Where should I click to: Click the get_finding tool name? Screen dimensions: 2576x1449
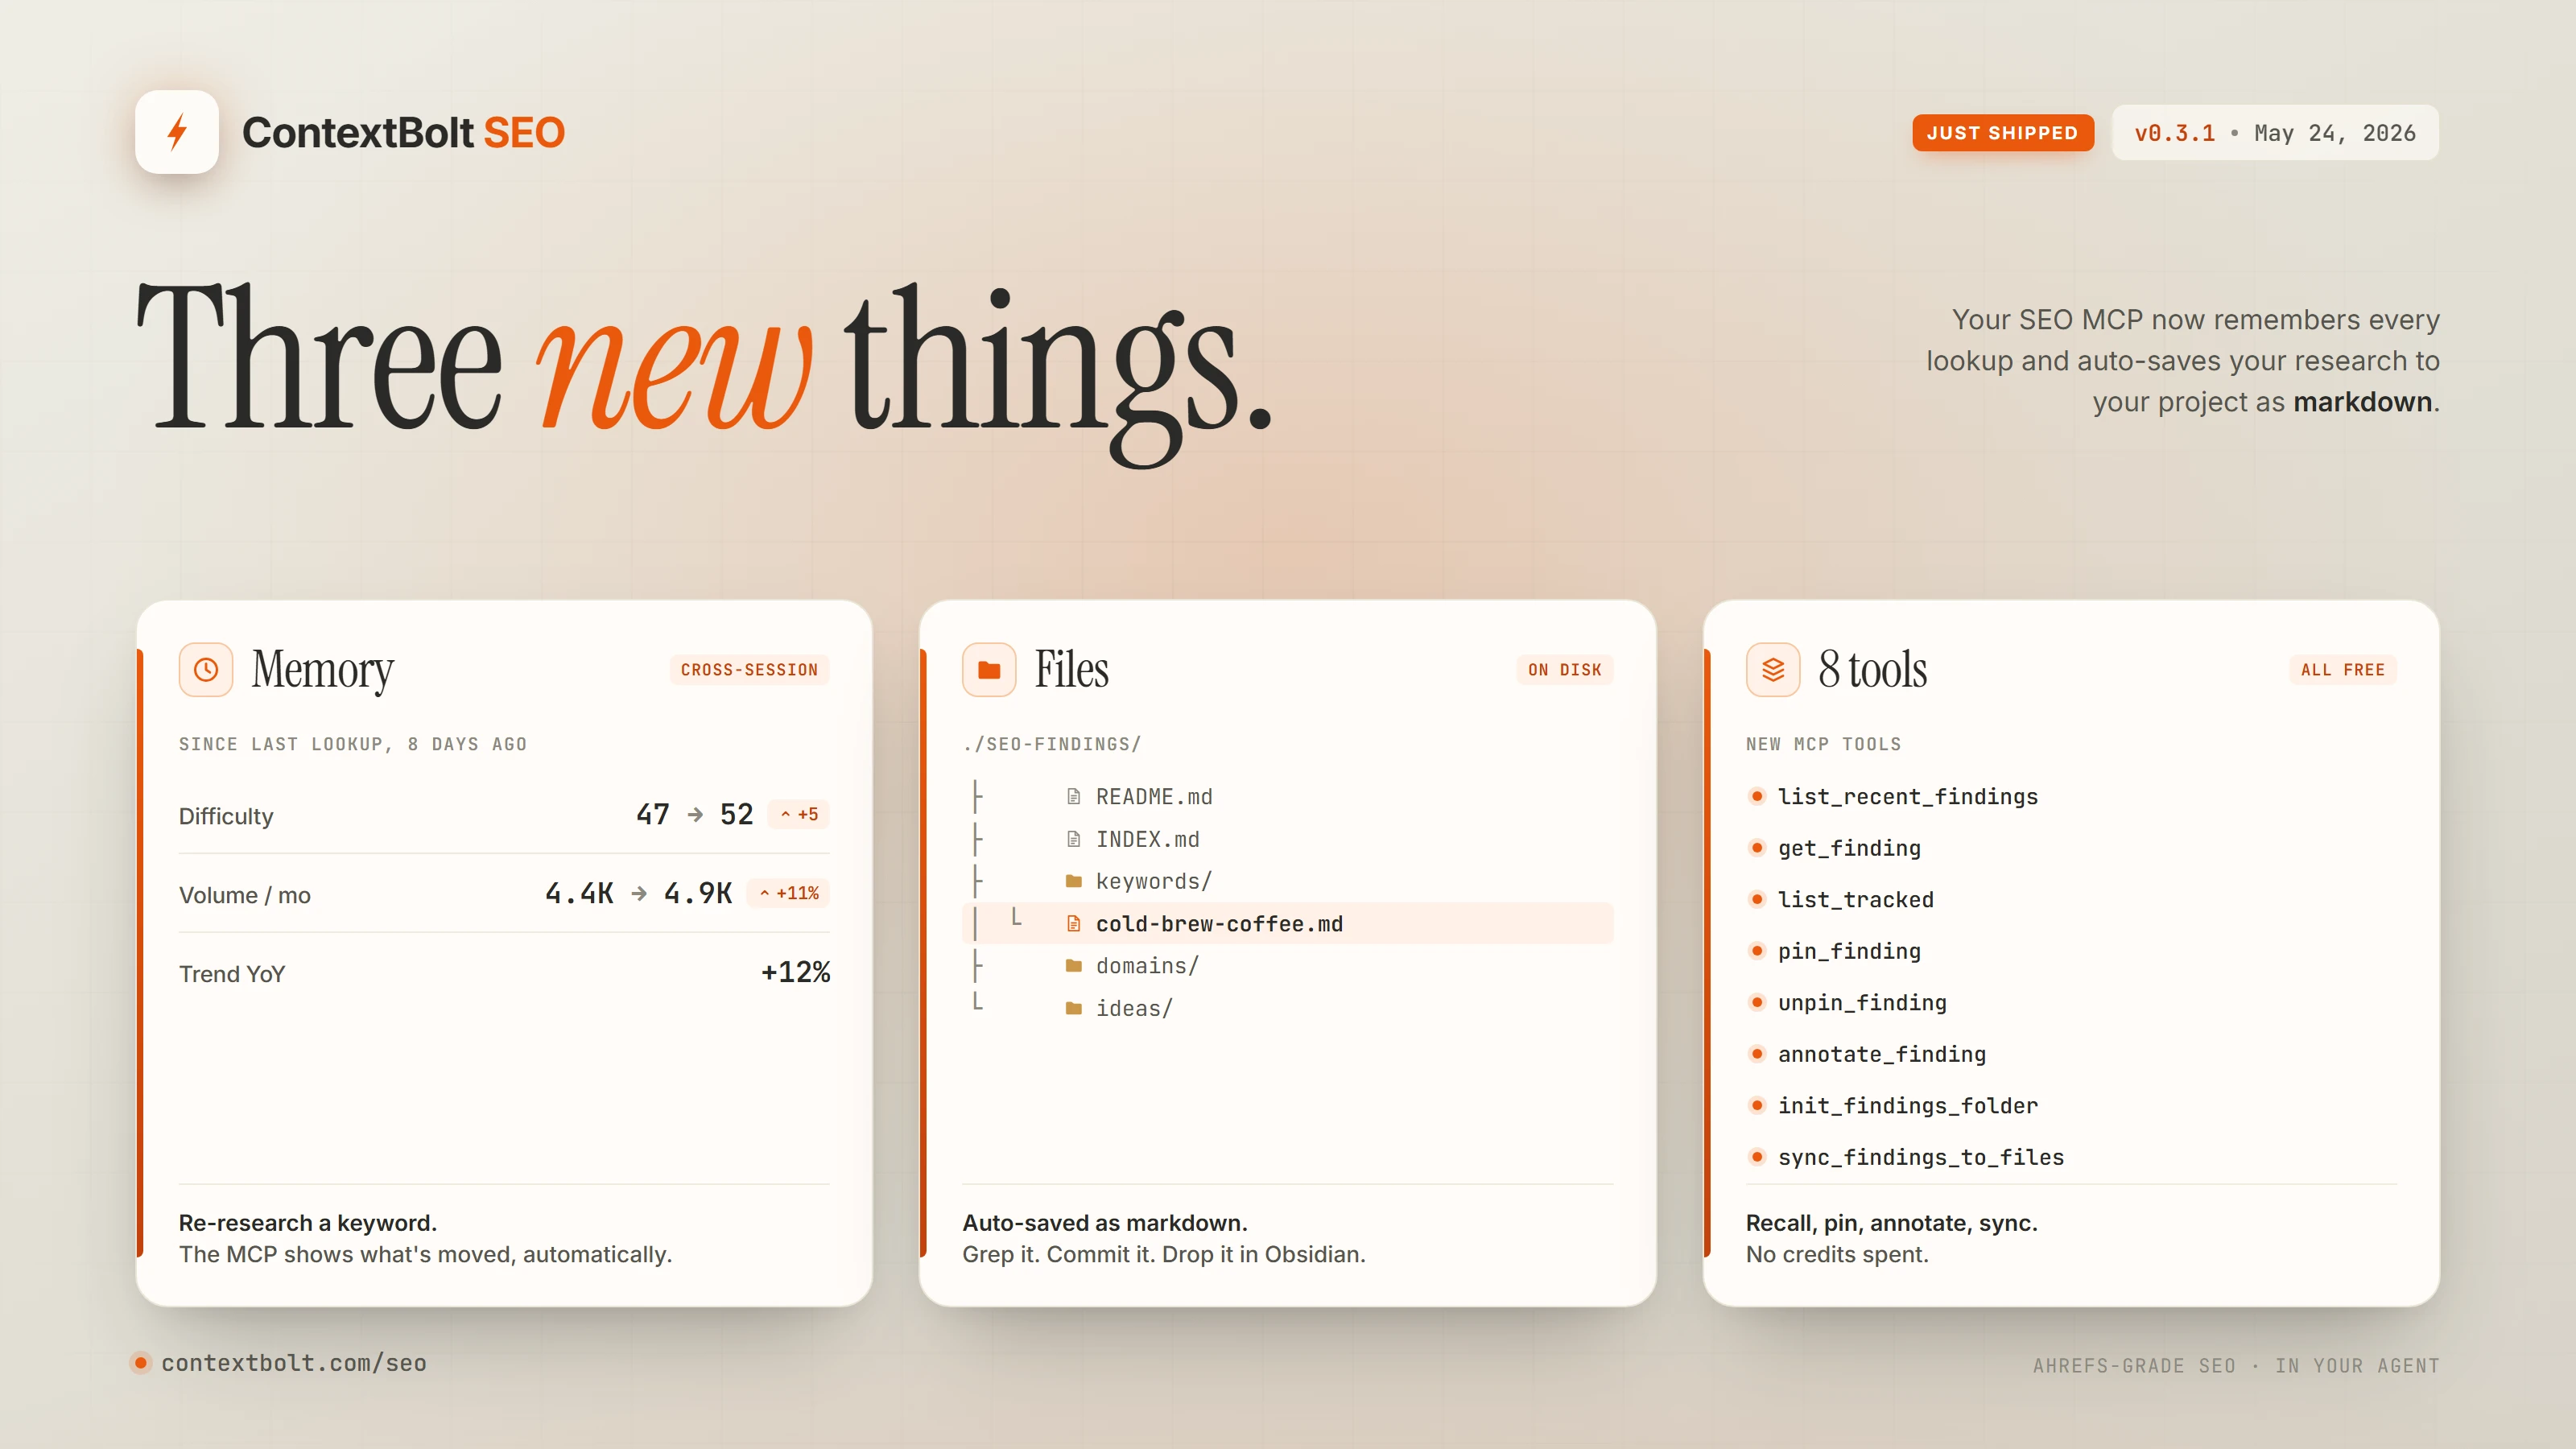pos(1849,848)
